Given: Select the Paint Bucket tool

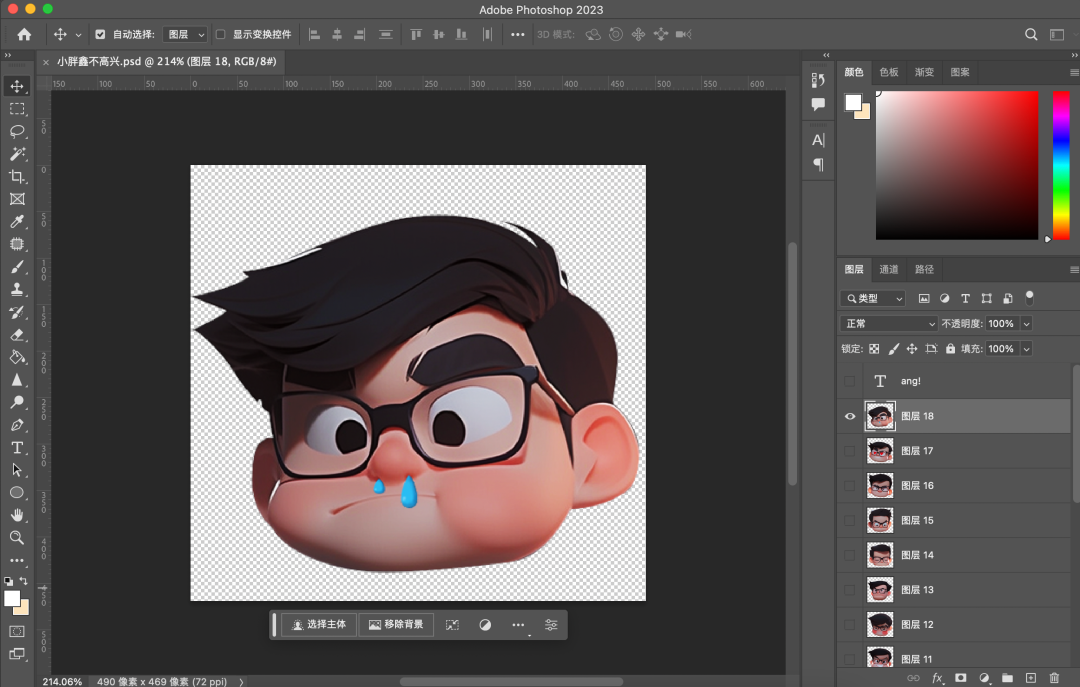Looking at the screenshot, I should [17, 357].
